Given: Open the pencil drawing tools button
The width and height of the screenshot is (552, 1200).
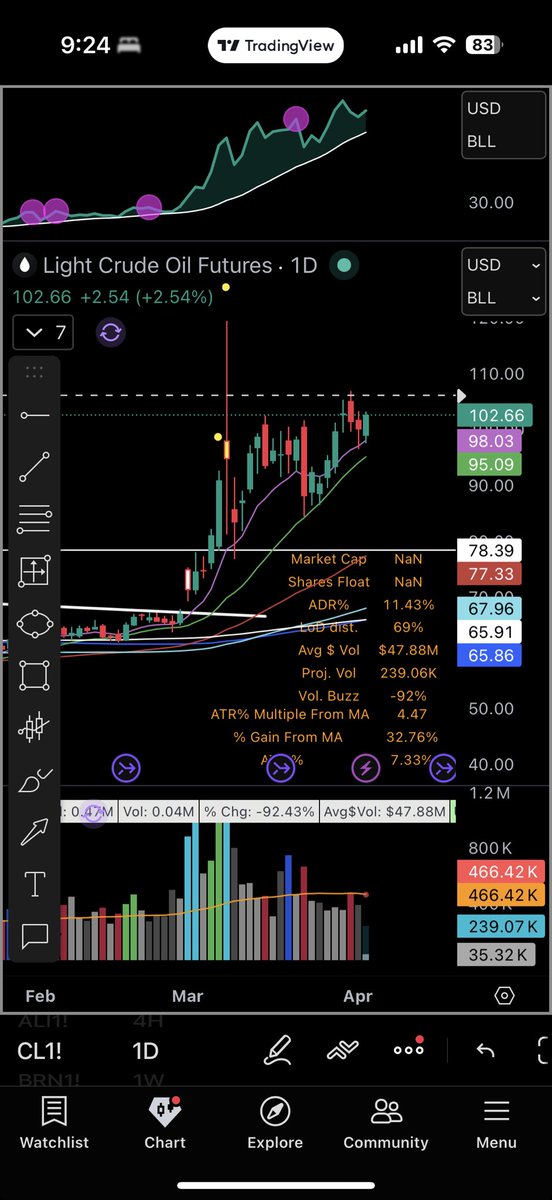Looking at the screenshot, I should (x=277, y=1052).
